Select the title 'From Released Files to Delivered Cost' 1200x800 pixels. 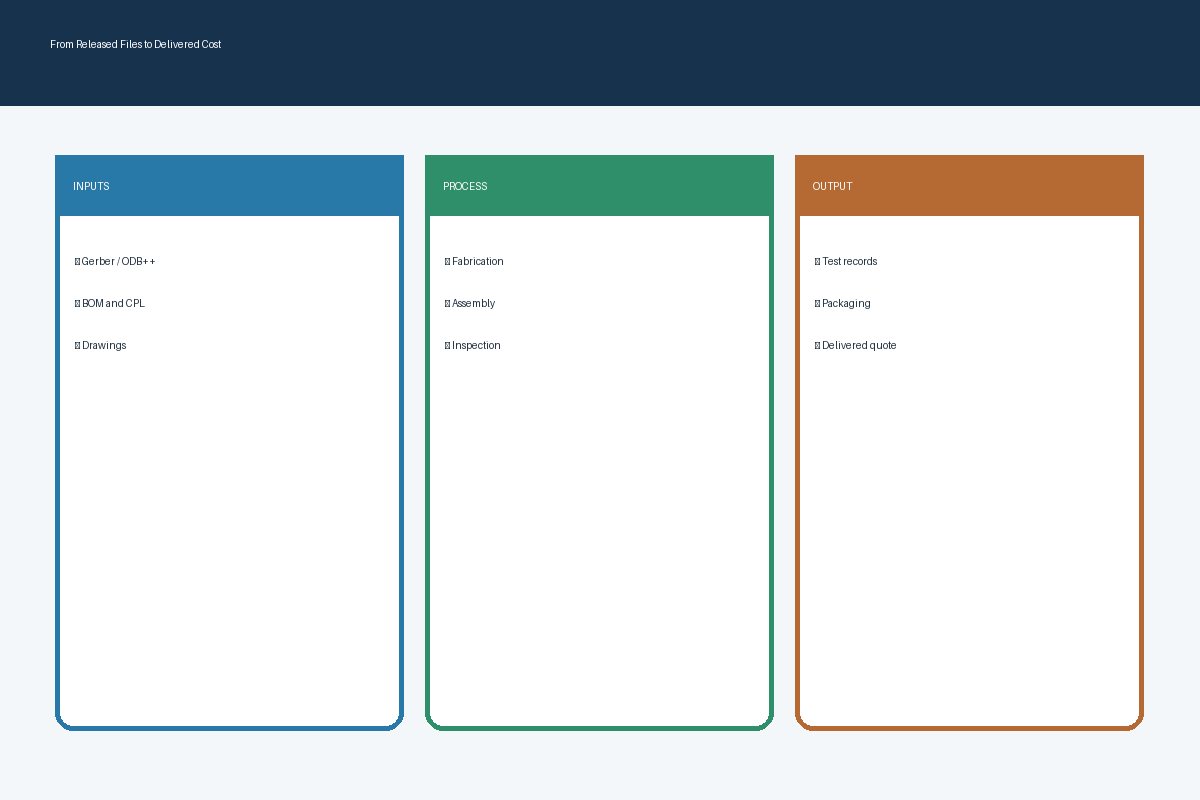point(136,45)
